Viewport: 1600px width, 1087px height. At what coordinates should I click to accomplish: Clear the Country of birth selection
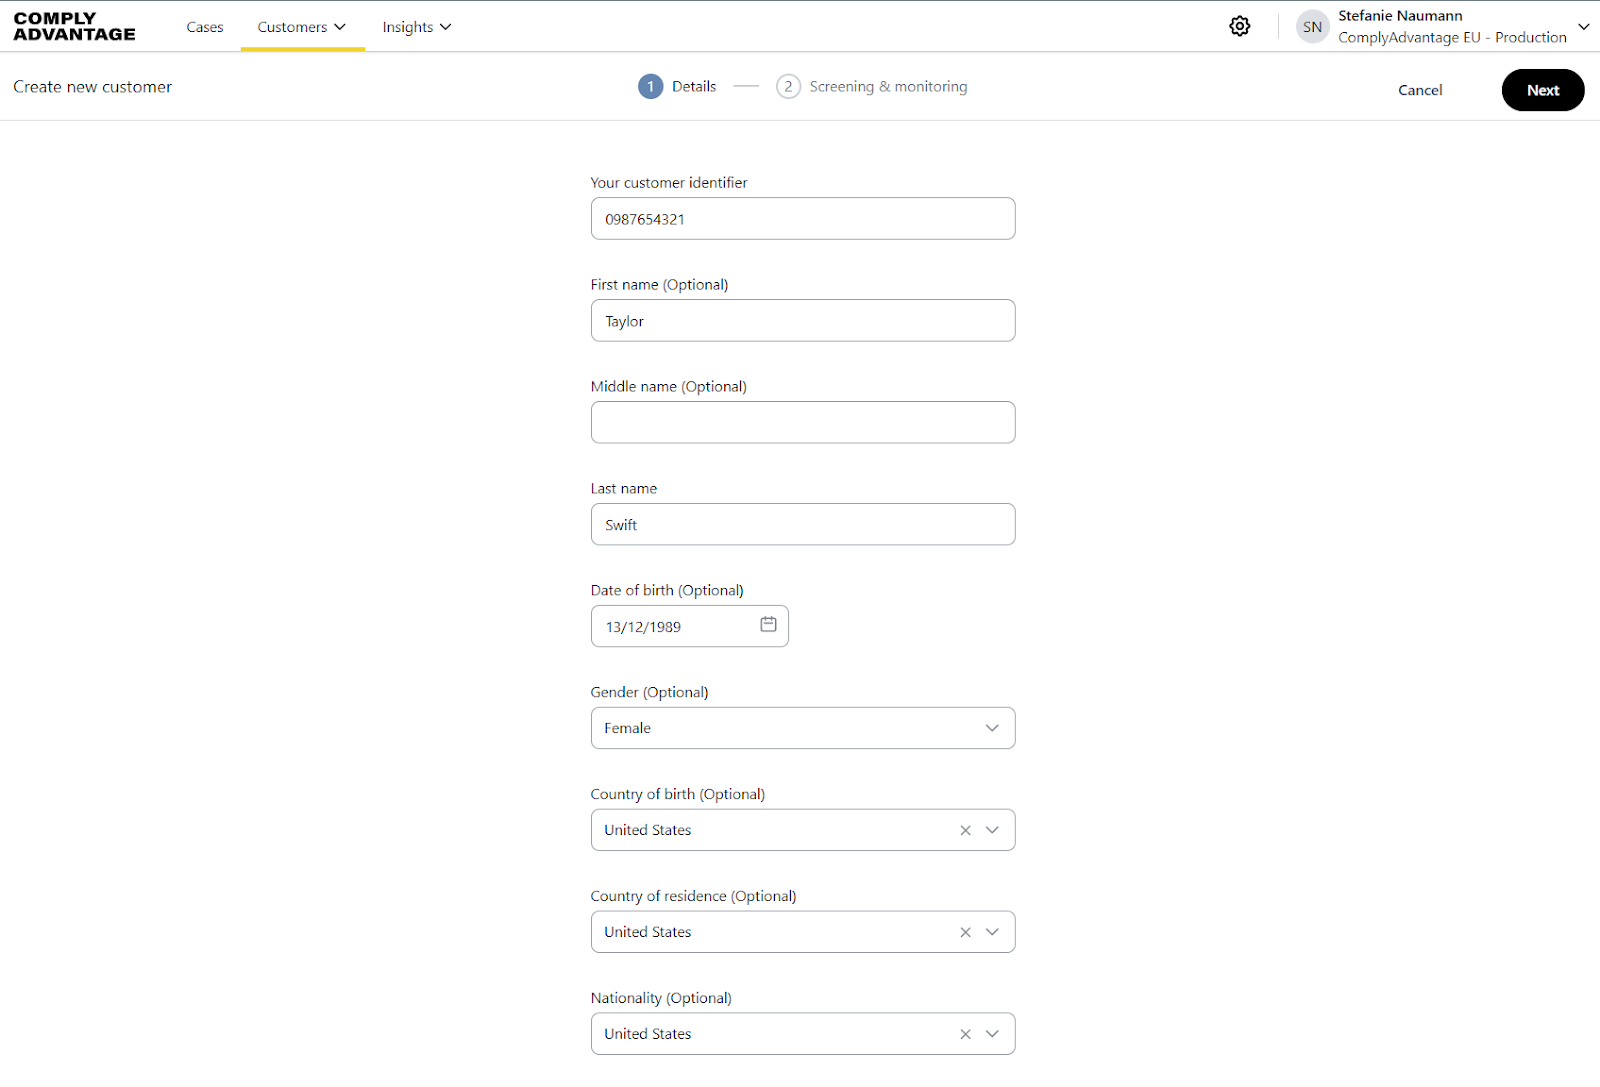coord(965,830)
